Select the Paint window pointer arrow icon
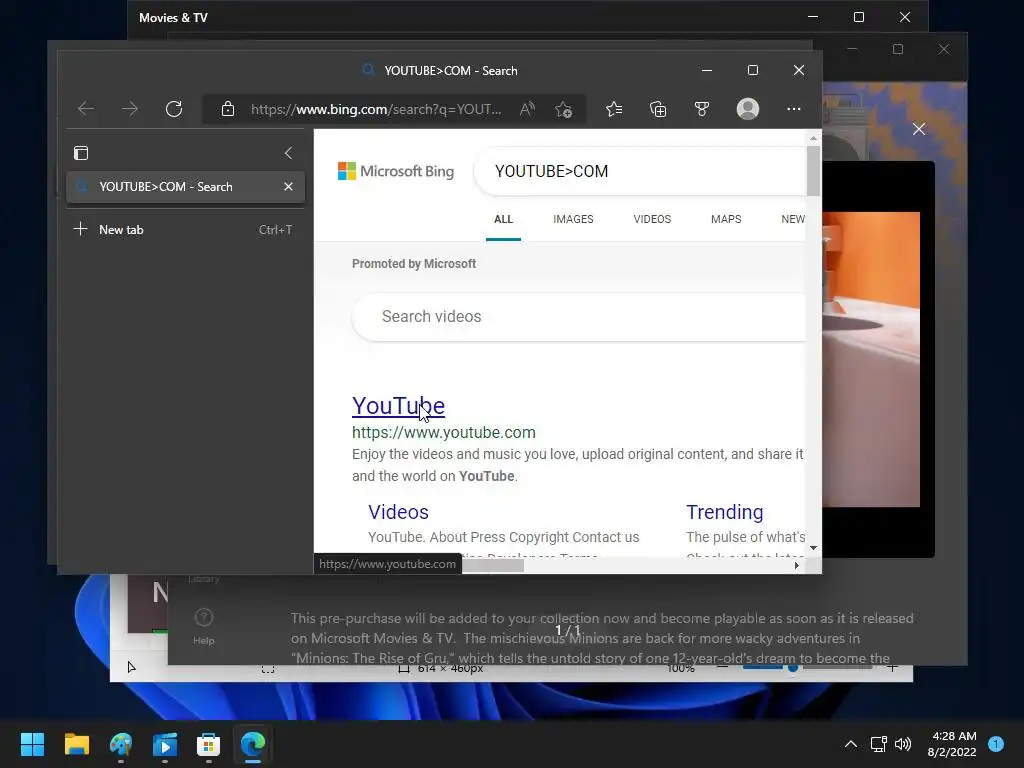1024x768 pixels. point(131,667)
